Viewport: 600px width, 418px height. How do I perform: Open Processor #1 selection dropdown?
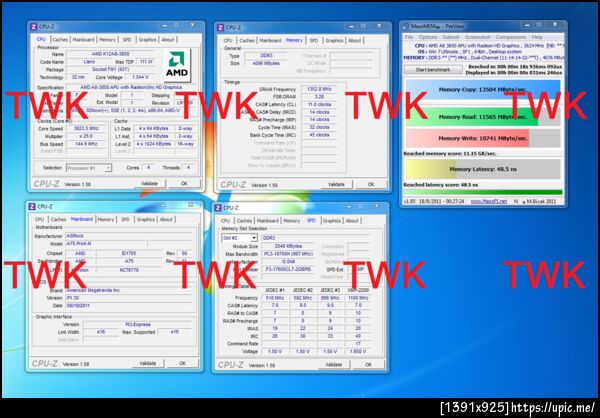coord(89,168)
